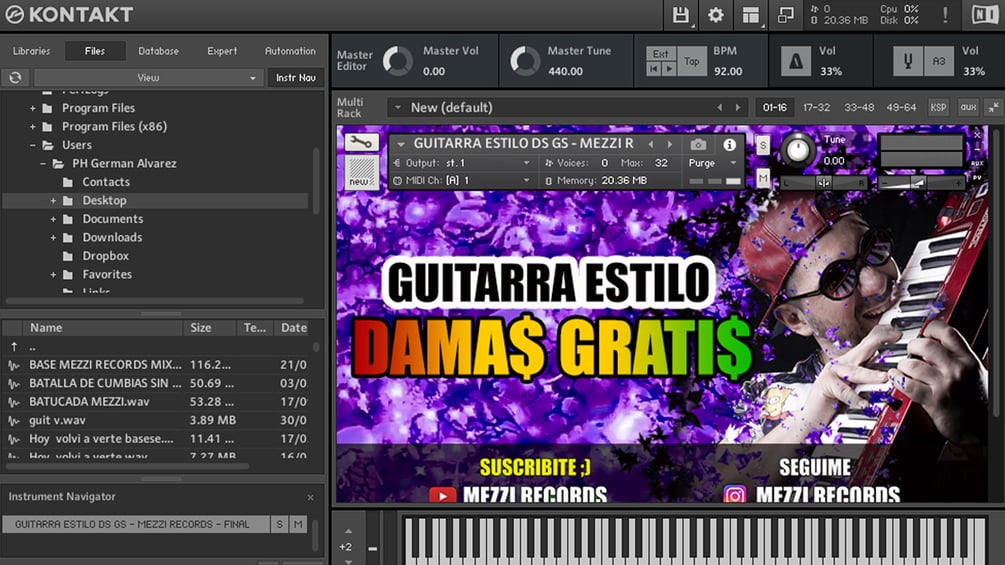Image resolution: width=1005 pixels, height=565 pixels.
Task: Open the multi rack preset dropdown arrow
Action: [x=397, y=108]
